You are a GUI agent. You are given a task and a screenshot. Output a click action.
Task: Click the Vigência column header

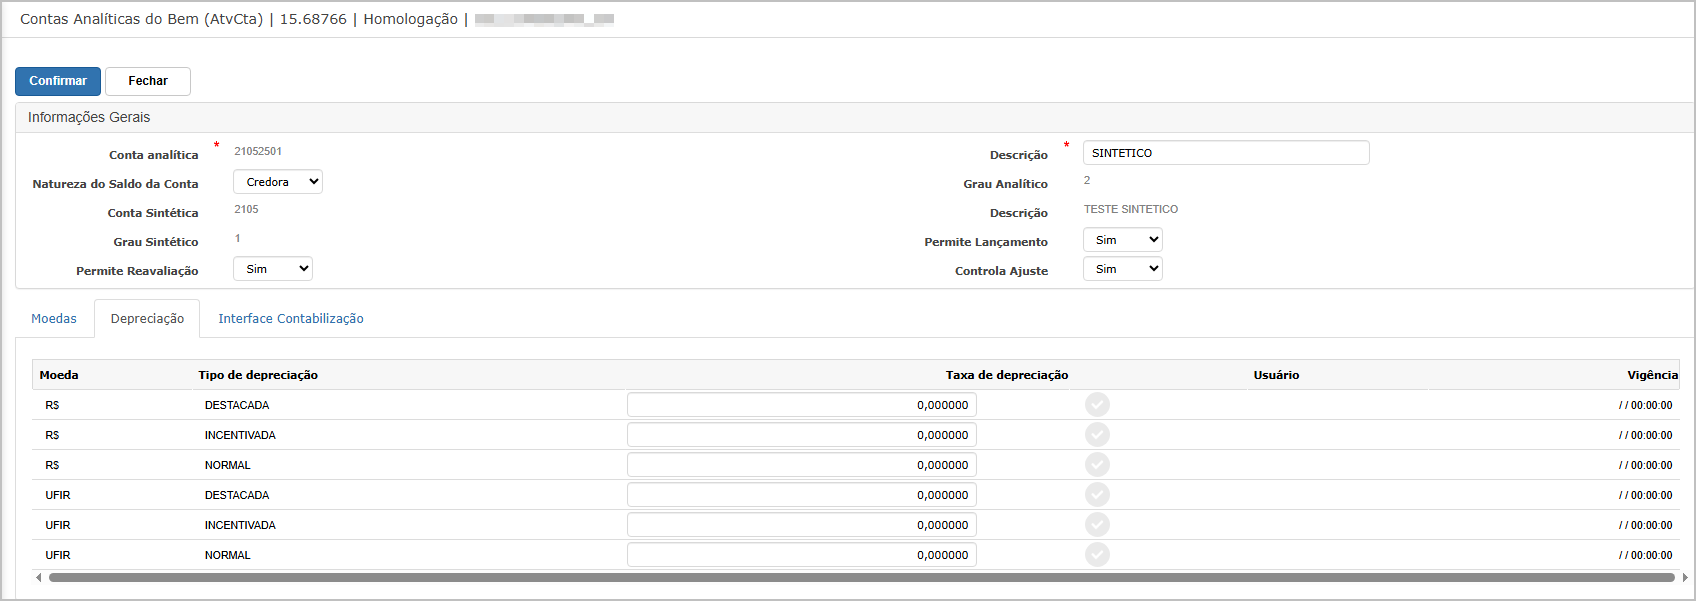(1652, 375)
